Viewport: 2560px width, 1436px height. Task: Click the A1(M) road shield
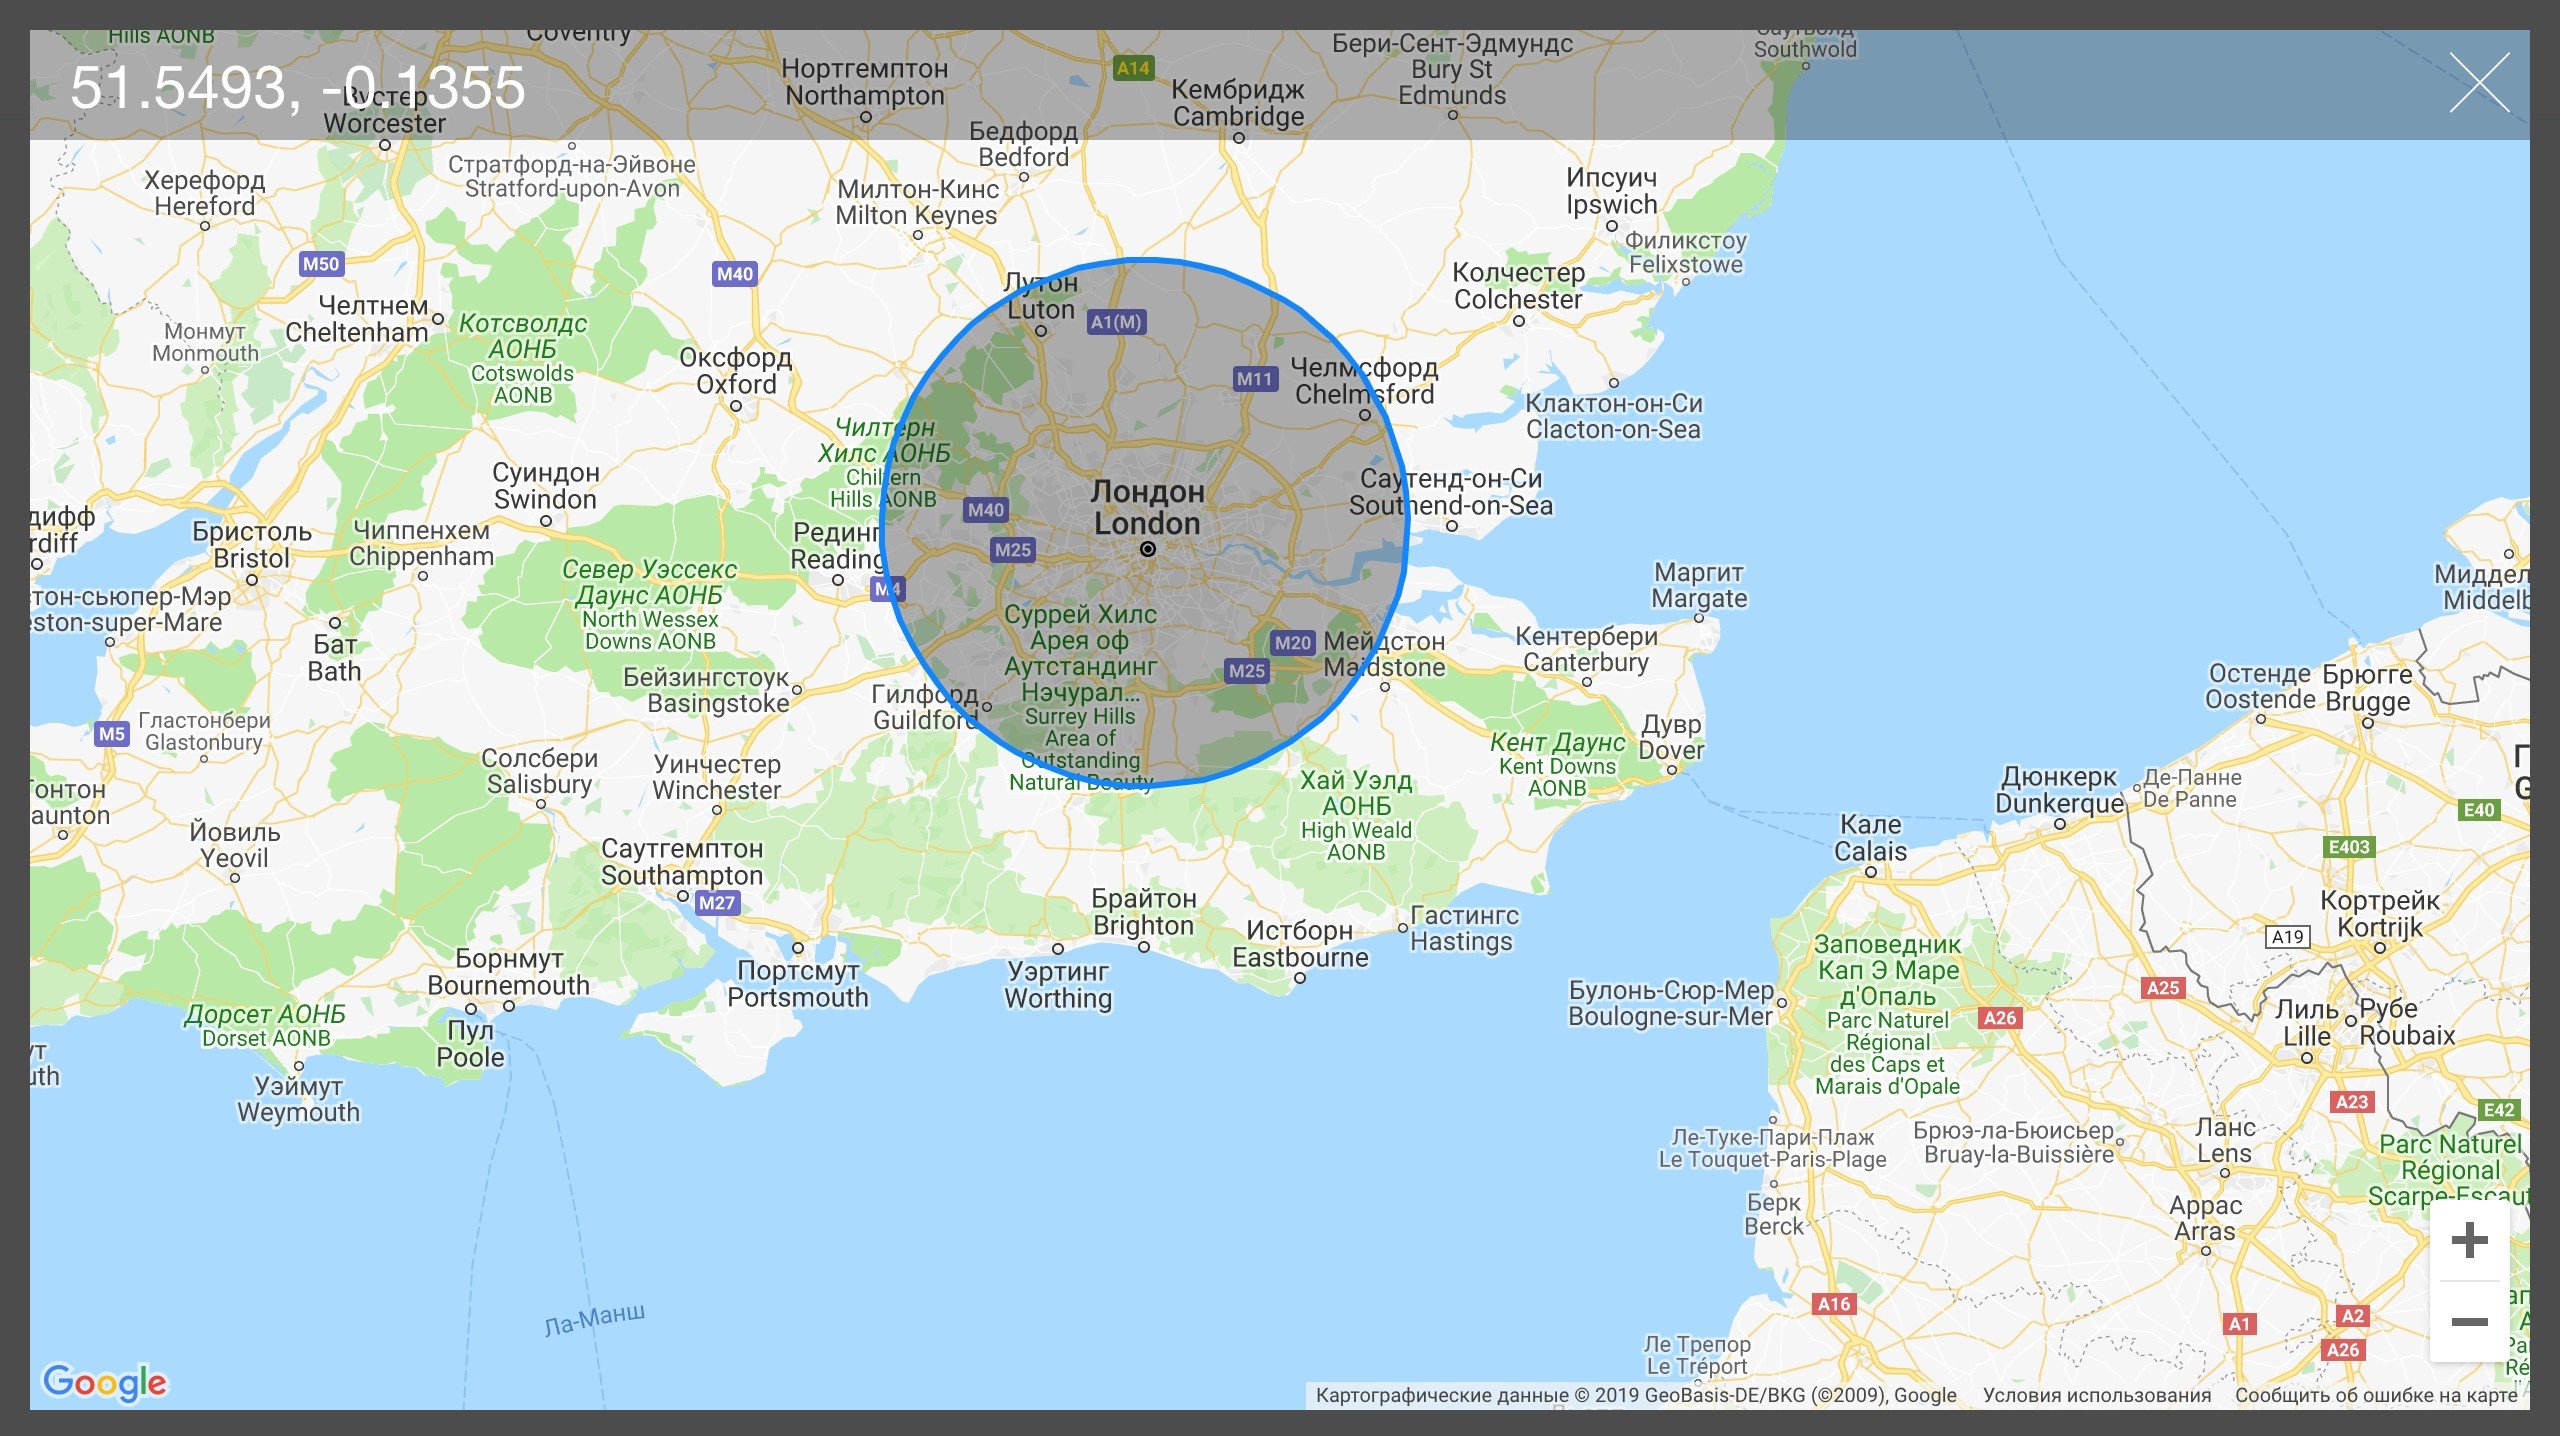coord(1116,322)
